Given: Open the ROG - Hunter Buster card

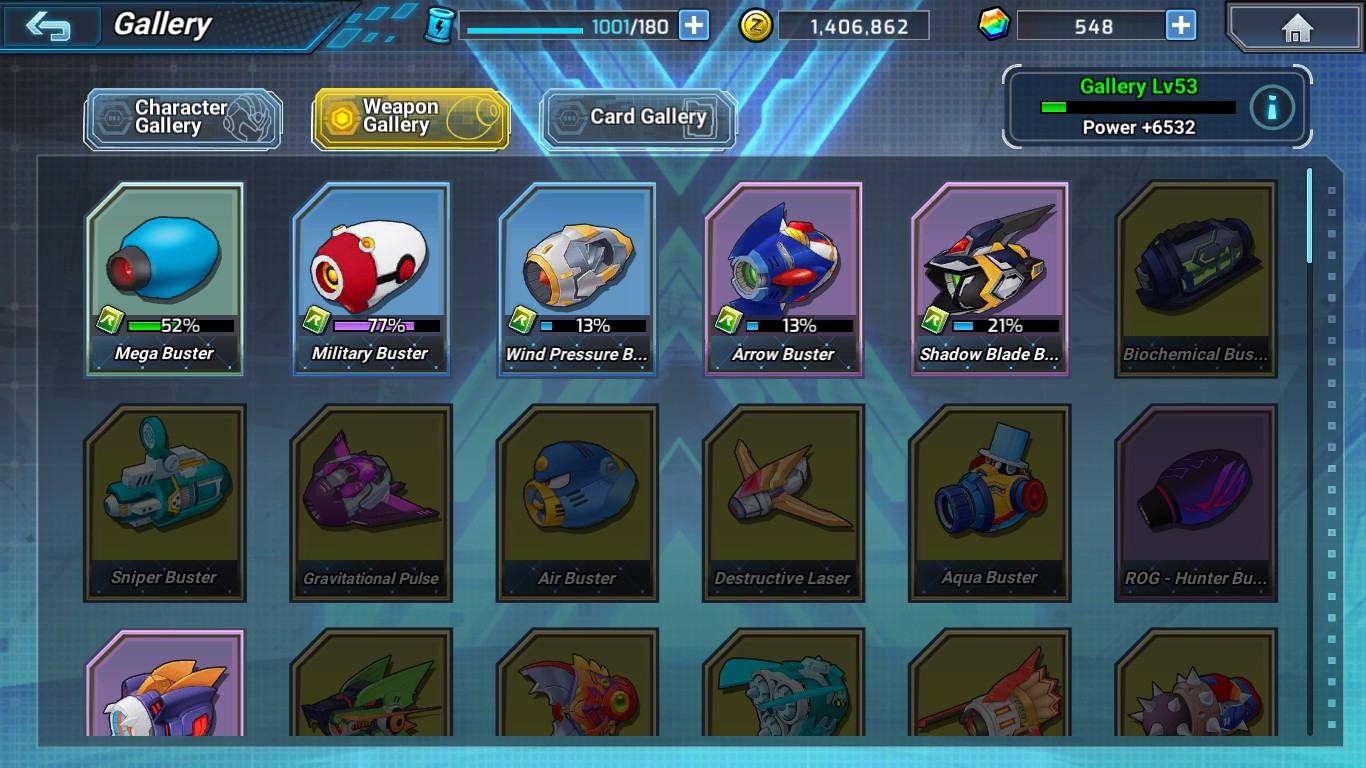Looking at the screenshot, I should pyautogui.click(x=1196, y=503).
